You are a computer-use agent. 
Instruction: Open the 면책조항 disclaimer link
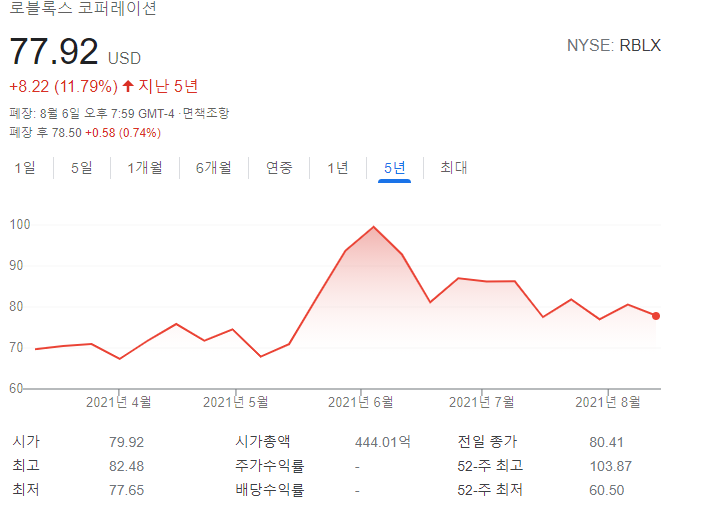point(205,113)
